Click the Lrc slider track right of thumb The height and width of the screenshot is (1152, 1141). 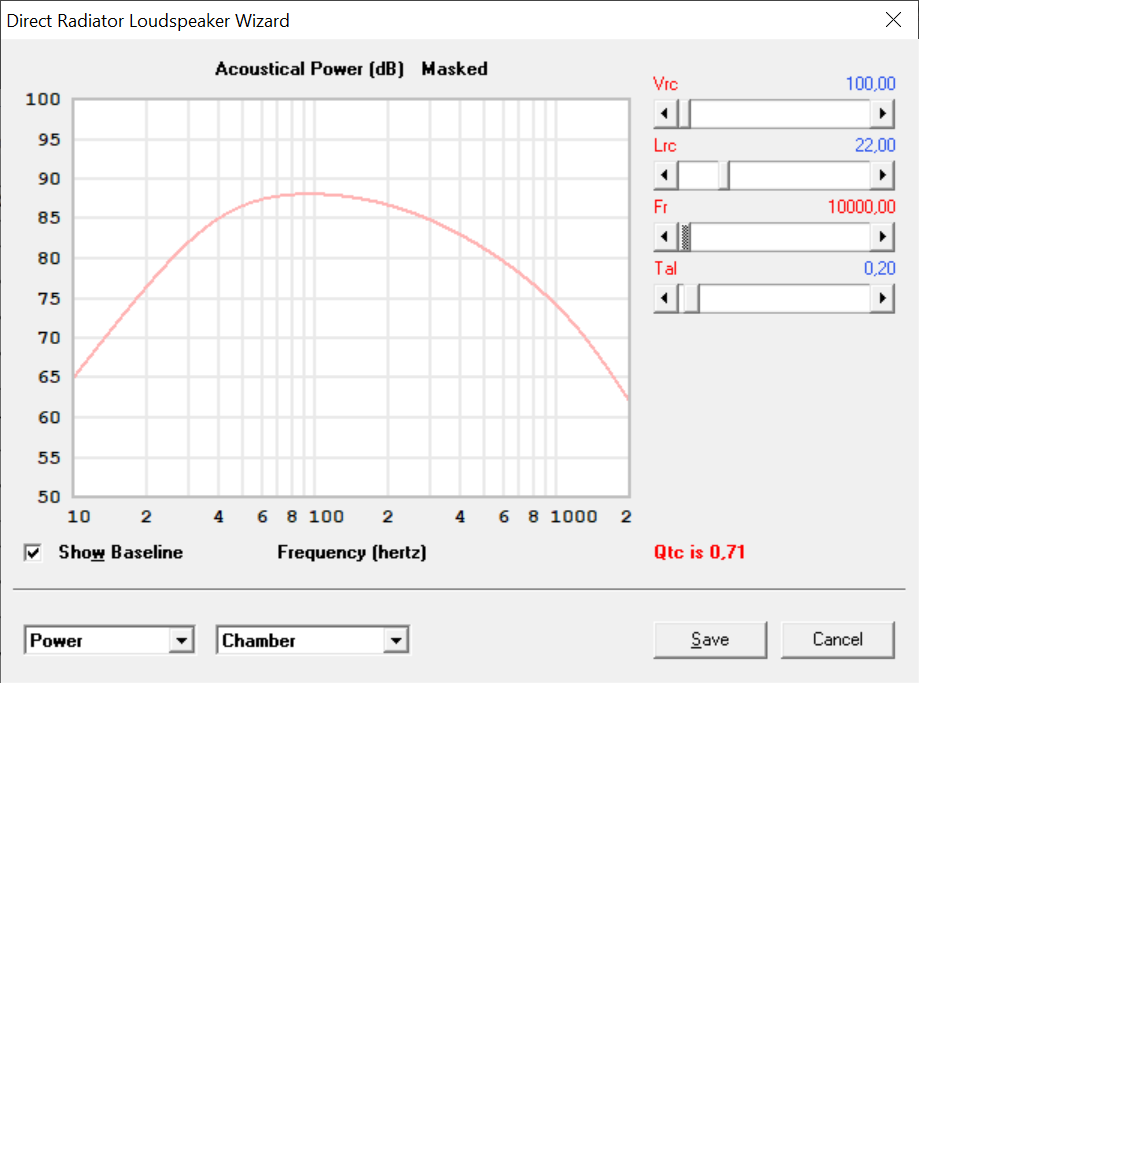point(799,176)
